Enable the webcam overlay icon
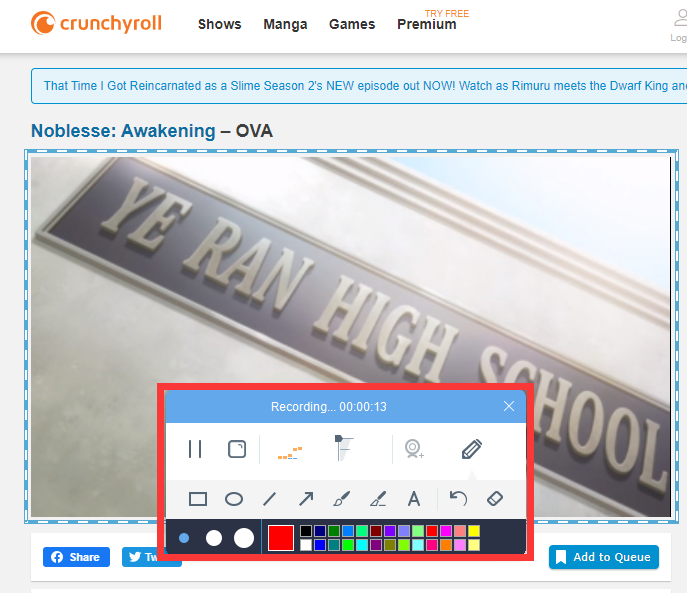 pyautogui.click(x=414, y=449)
